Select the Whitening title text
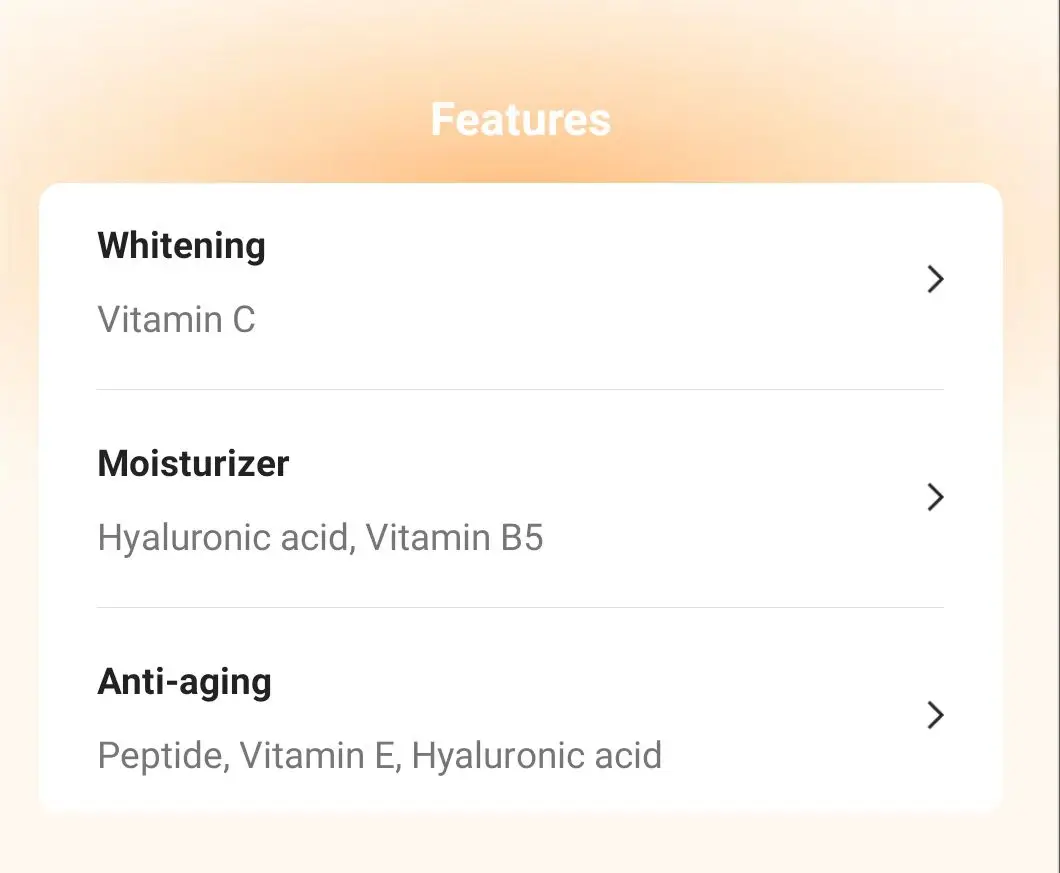Viewport: 1060px width, 873px height. (x=181, y=246)
